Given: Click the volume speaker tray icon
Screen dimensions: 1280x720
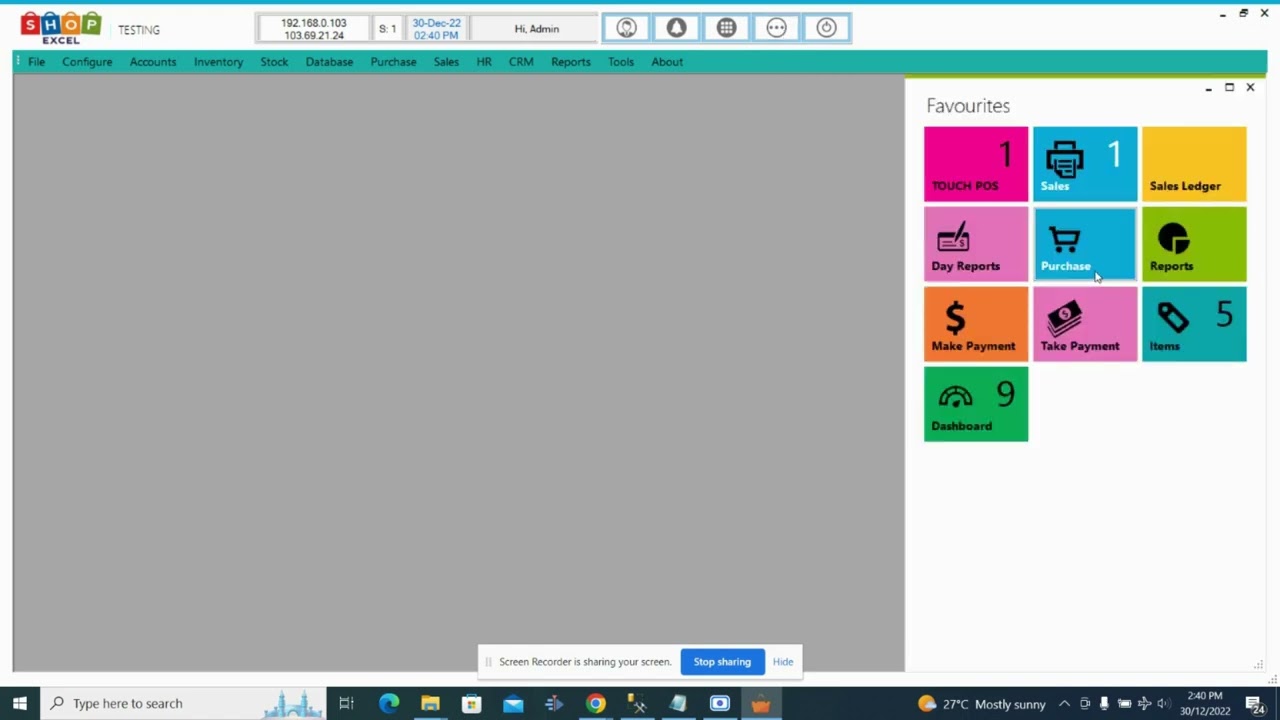Looking at the screenshot, I should (x=1163, y=703).
